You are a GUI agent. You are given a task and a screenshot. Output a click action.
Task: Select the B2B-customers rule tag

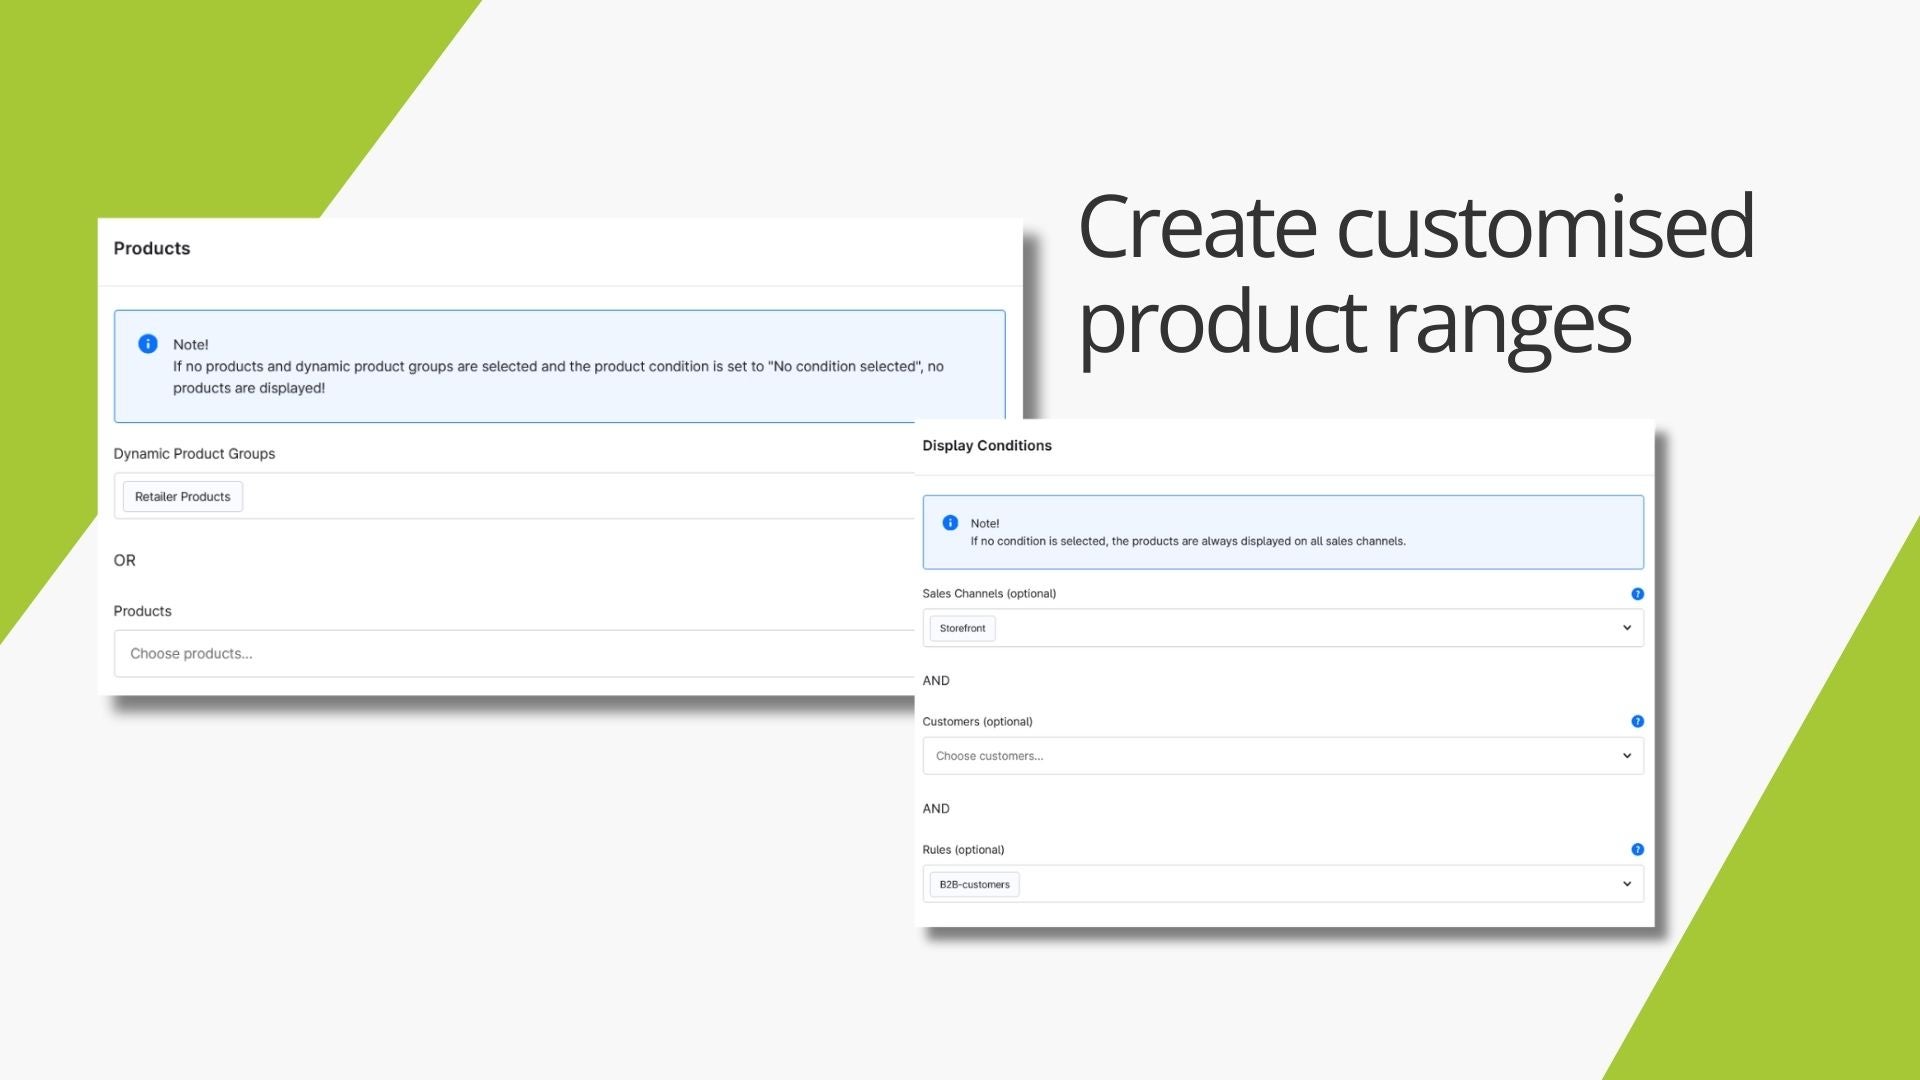pos(974,885)
